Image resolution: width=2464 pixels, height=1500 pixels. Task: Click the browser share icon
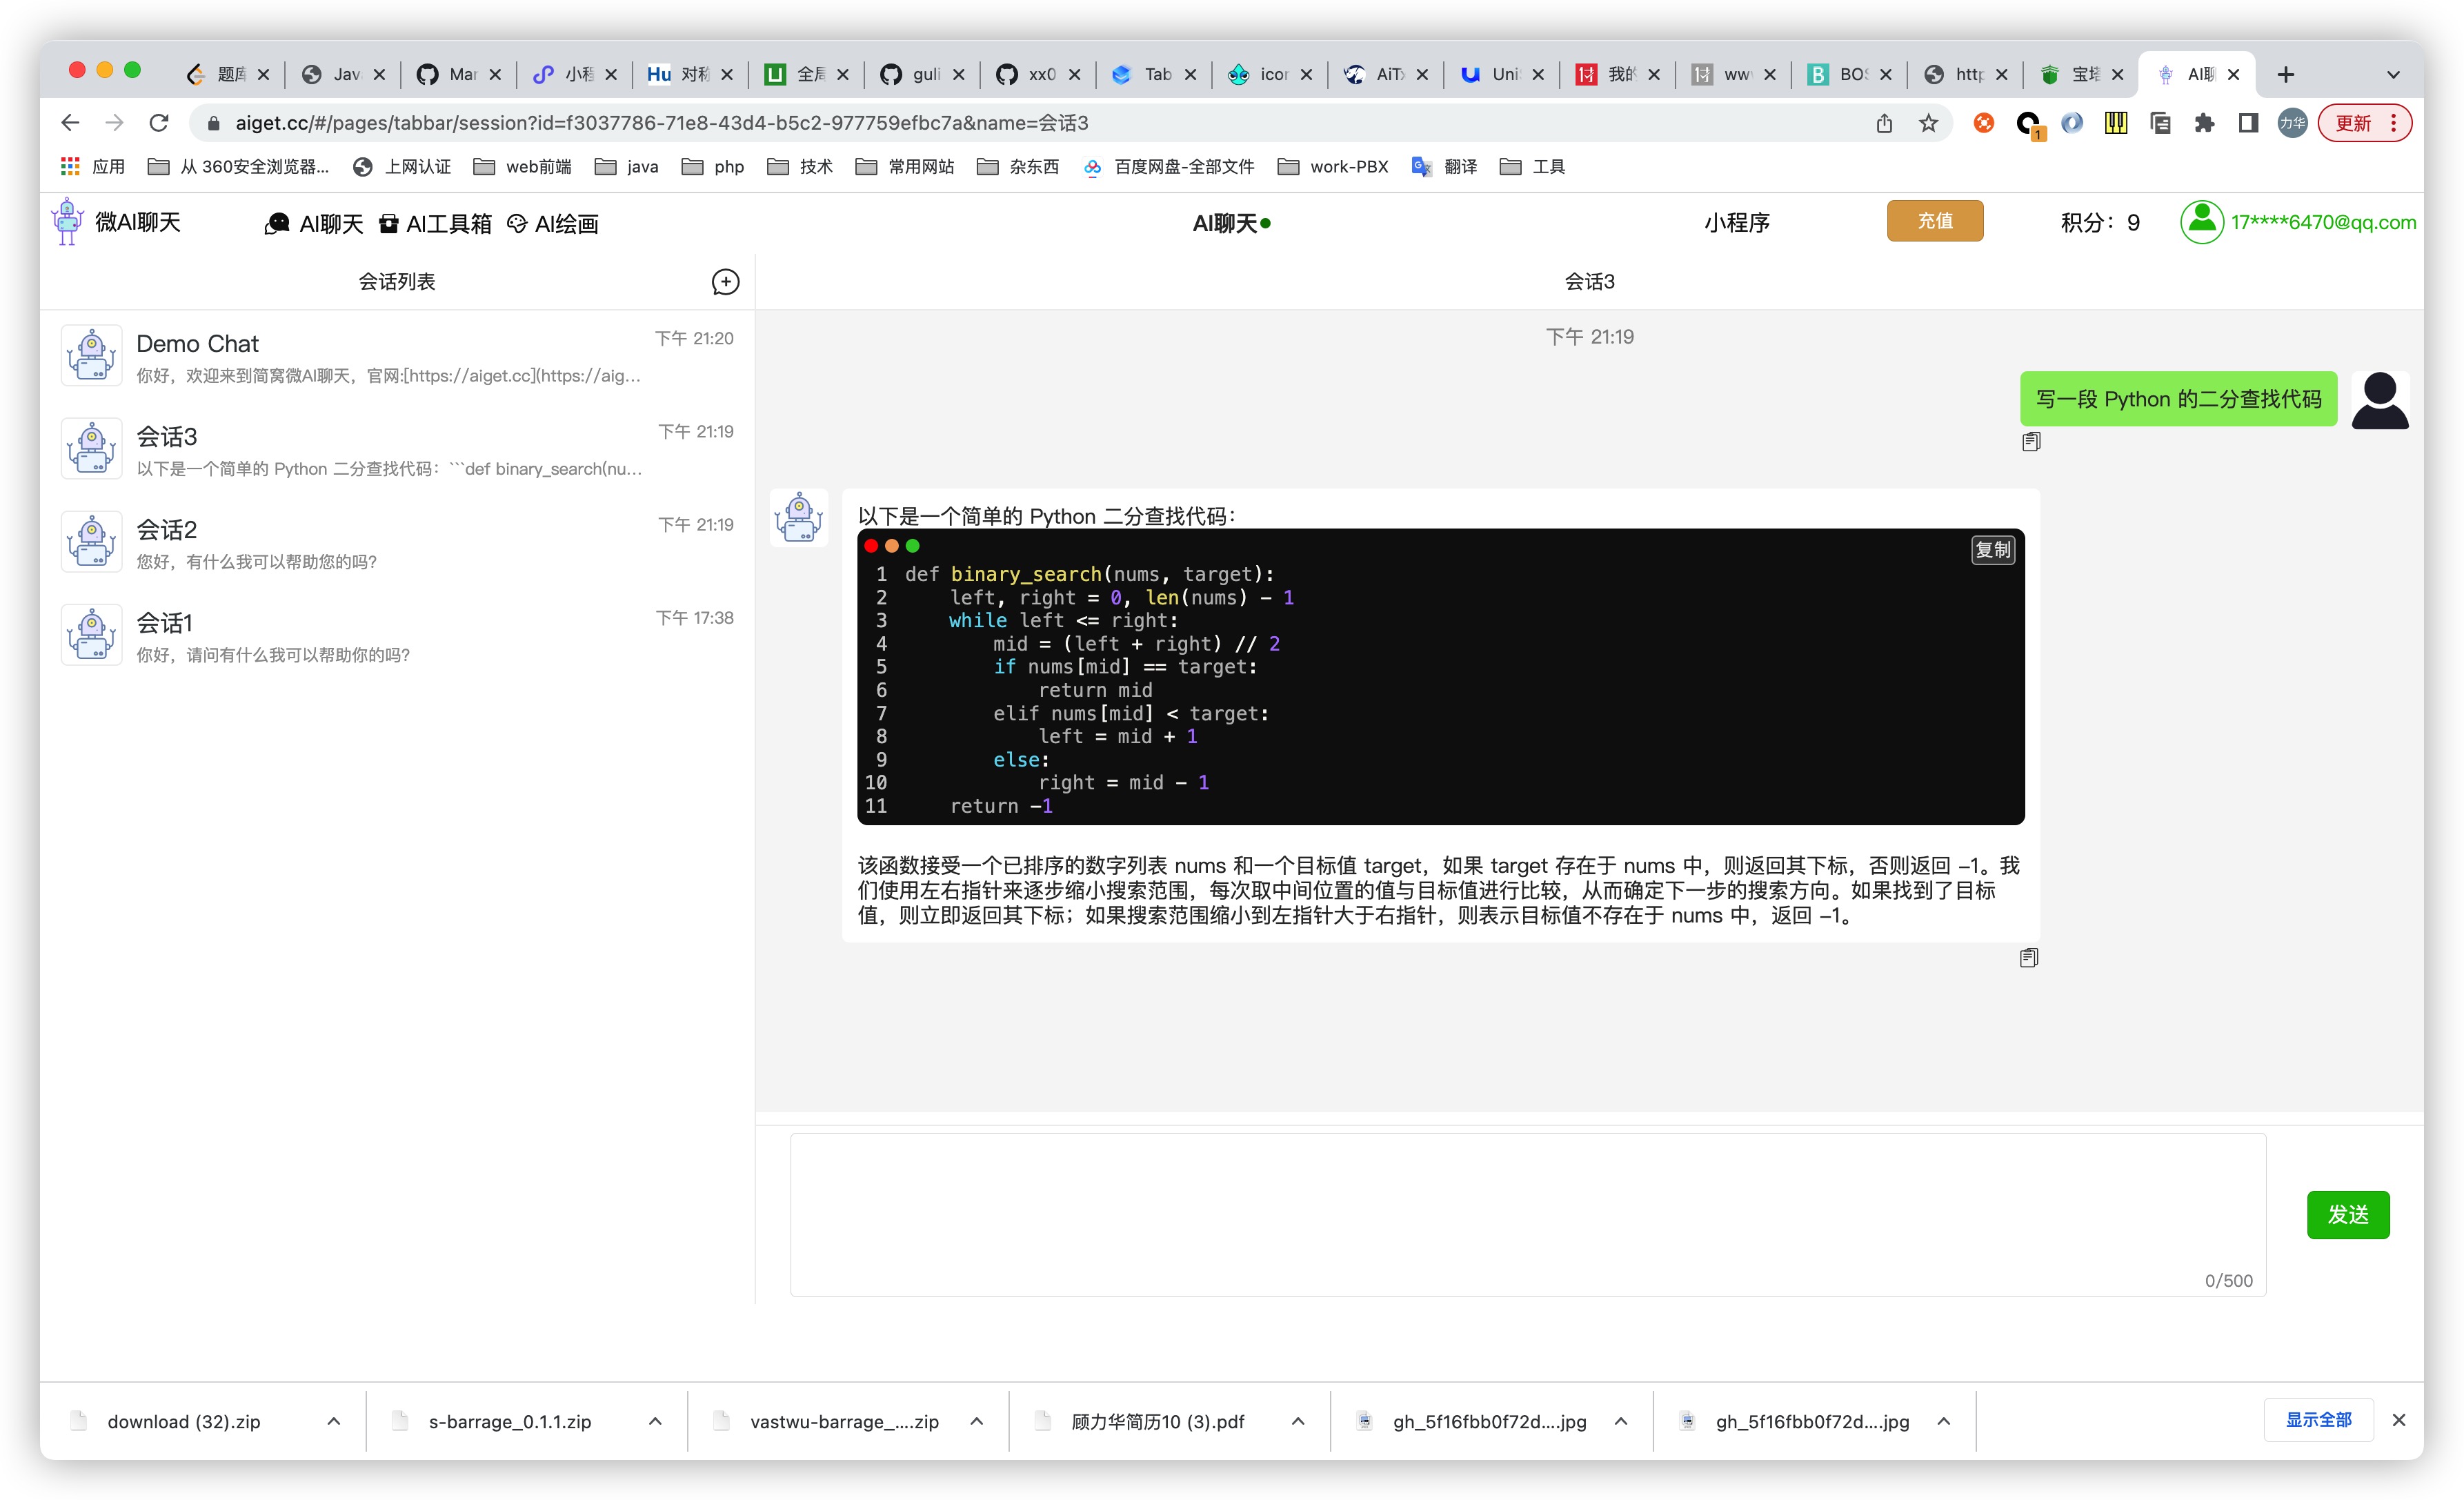coord(1884,123)
